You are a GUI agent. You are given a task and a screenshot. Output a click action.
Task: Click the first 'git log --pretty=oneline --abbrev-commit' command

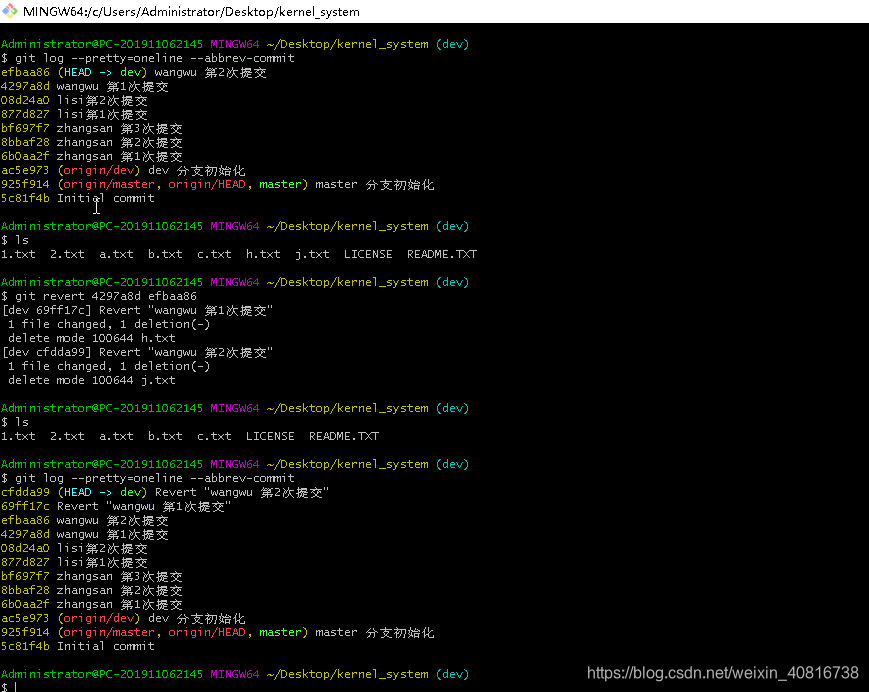coord(155,58)
